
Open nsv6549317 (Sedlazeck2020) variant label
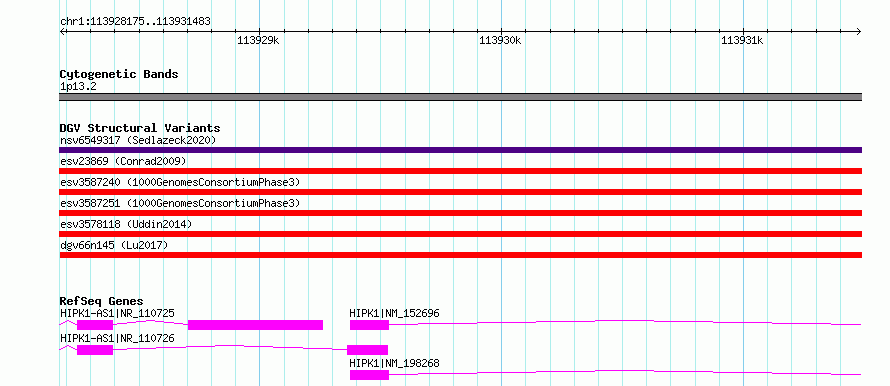[x=138, y=140]
